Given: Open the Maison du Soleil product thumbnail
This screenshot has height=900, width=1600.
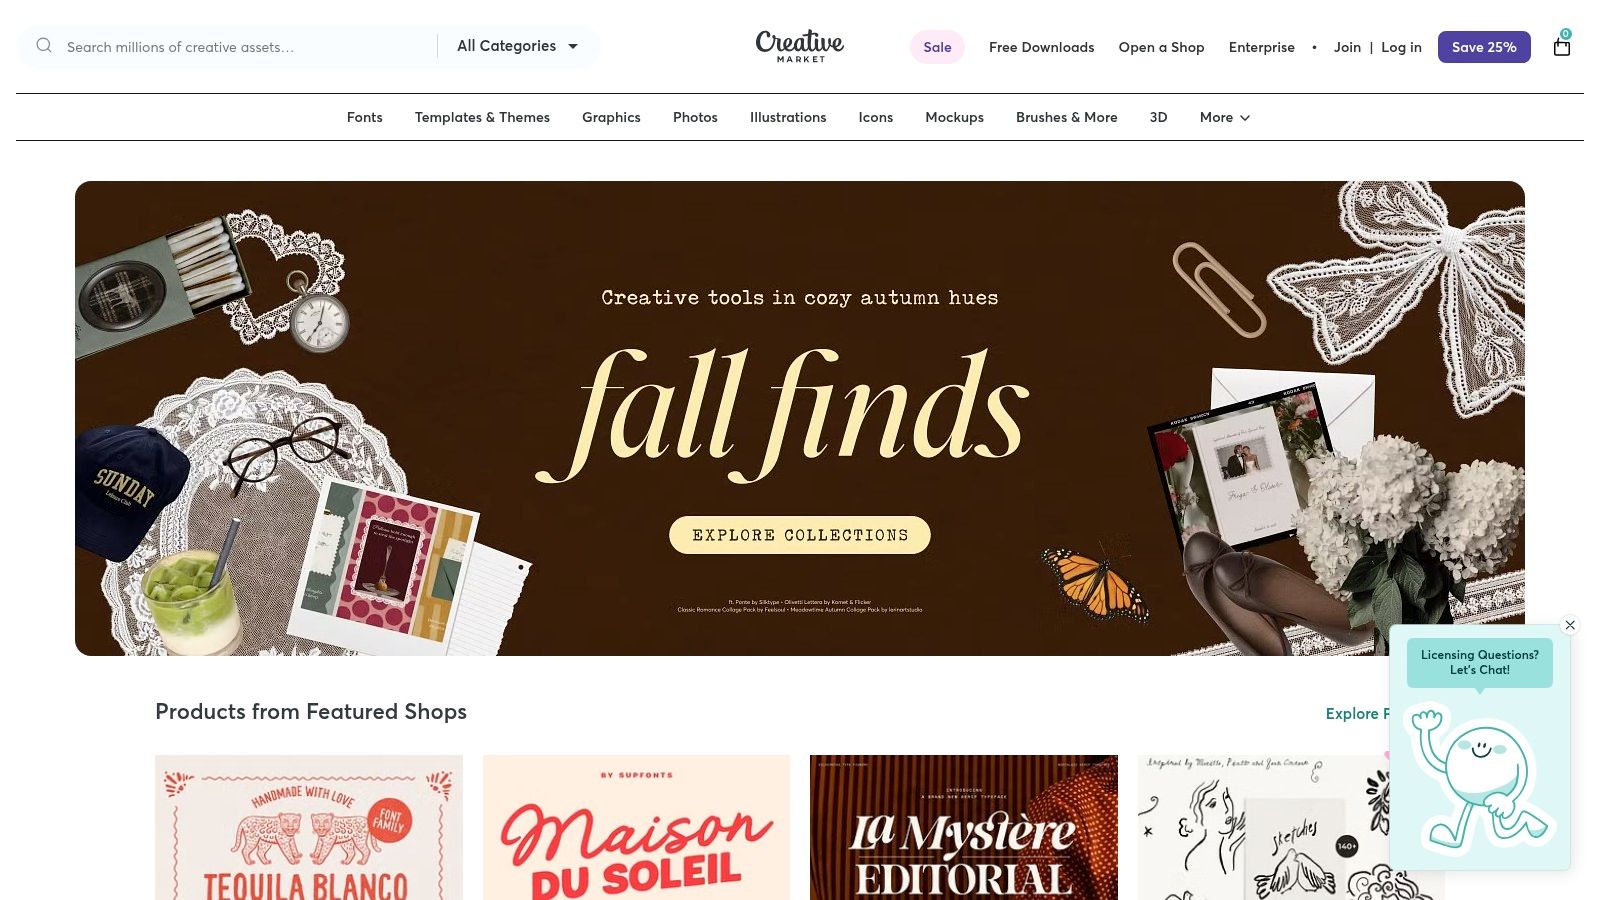Looking at the screenshot, I should point(636,828).
